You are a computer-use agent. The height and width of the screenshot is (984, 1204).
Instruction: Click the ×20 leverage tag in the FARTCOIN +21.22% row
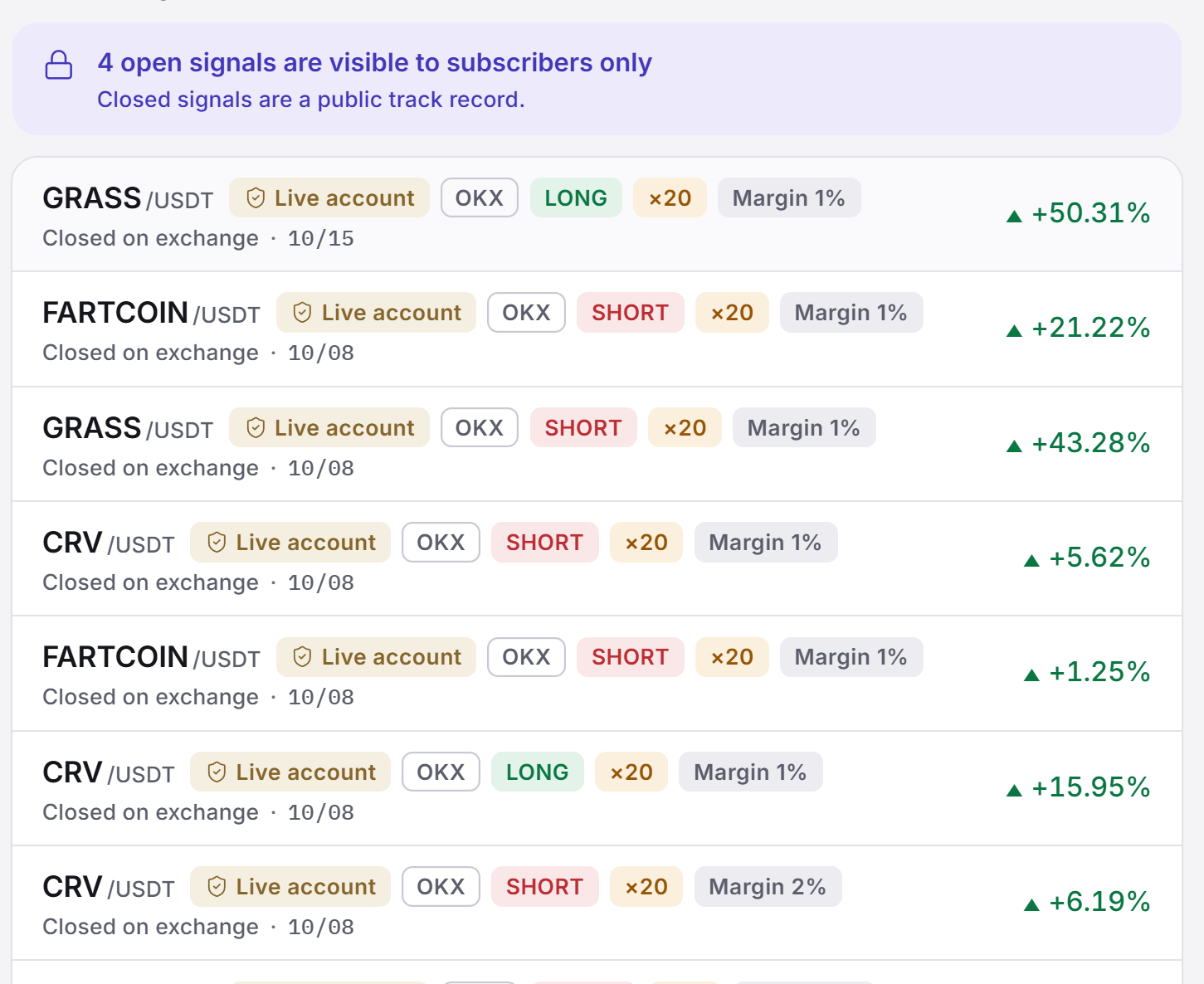pos(732,313)
